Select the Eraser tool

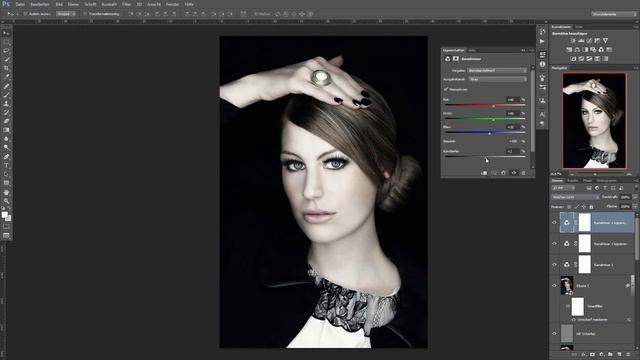pyautogui.click(x=6, y=121)
